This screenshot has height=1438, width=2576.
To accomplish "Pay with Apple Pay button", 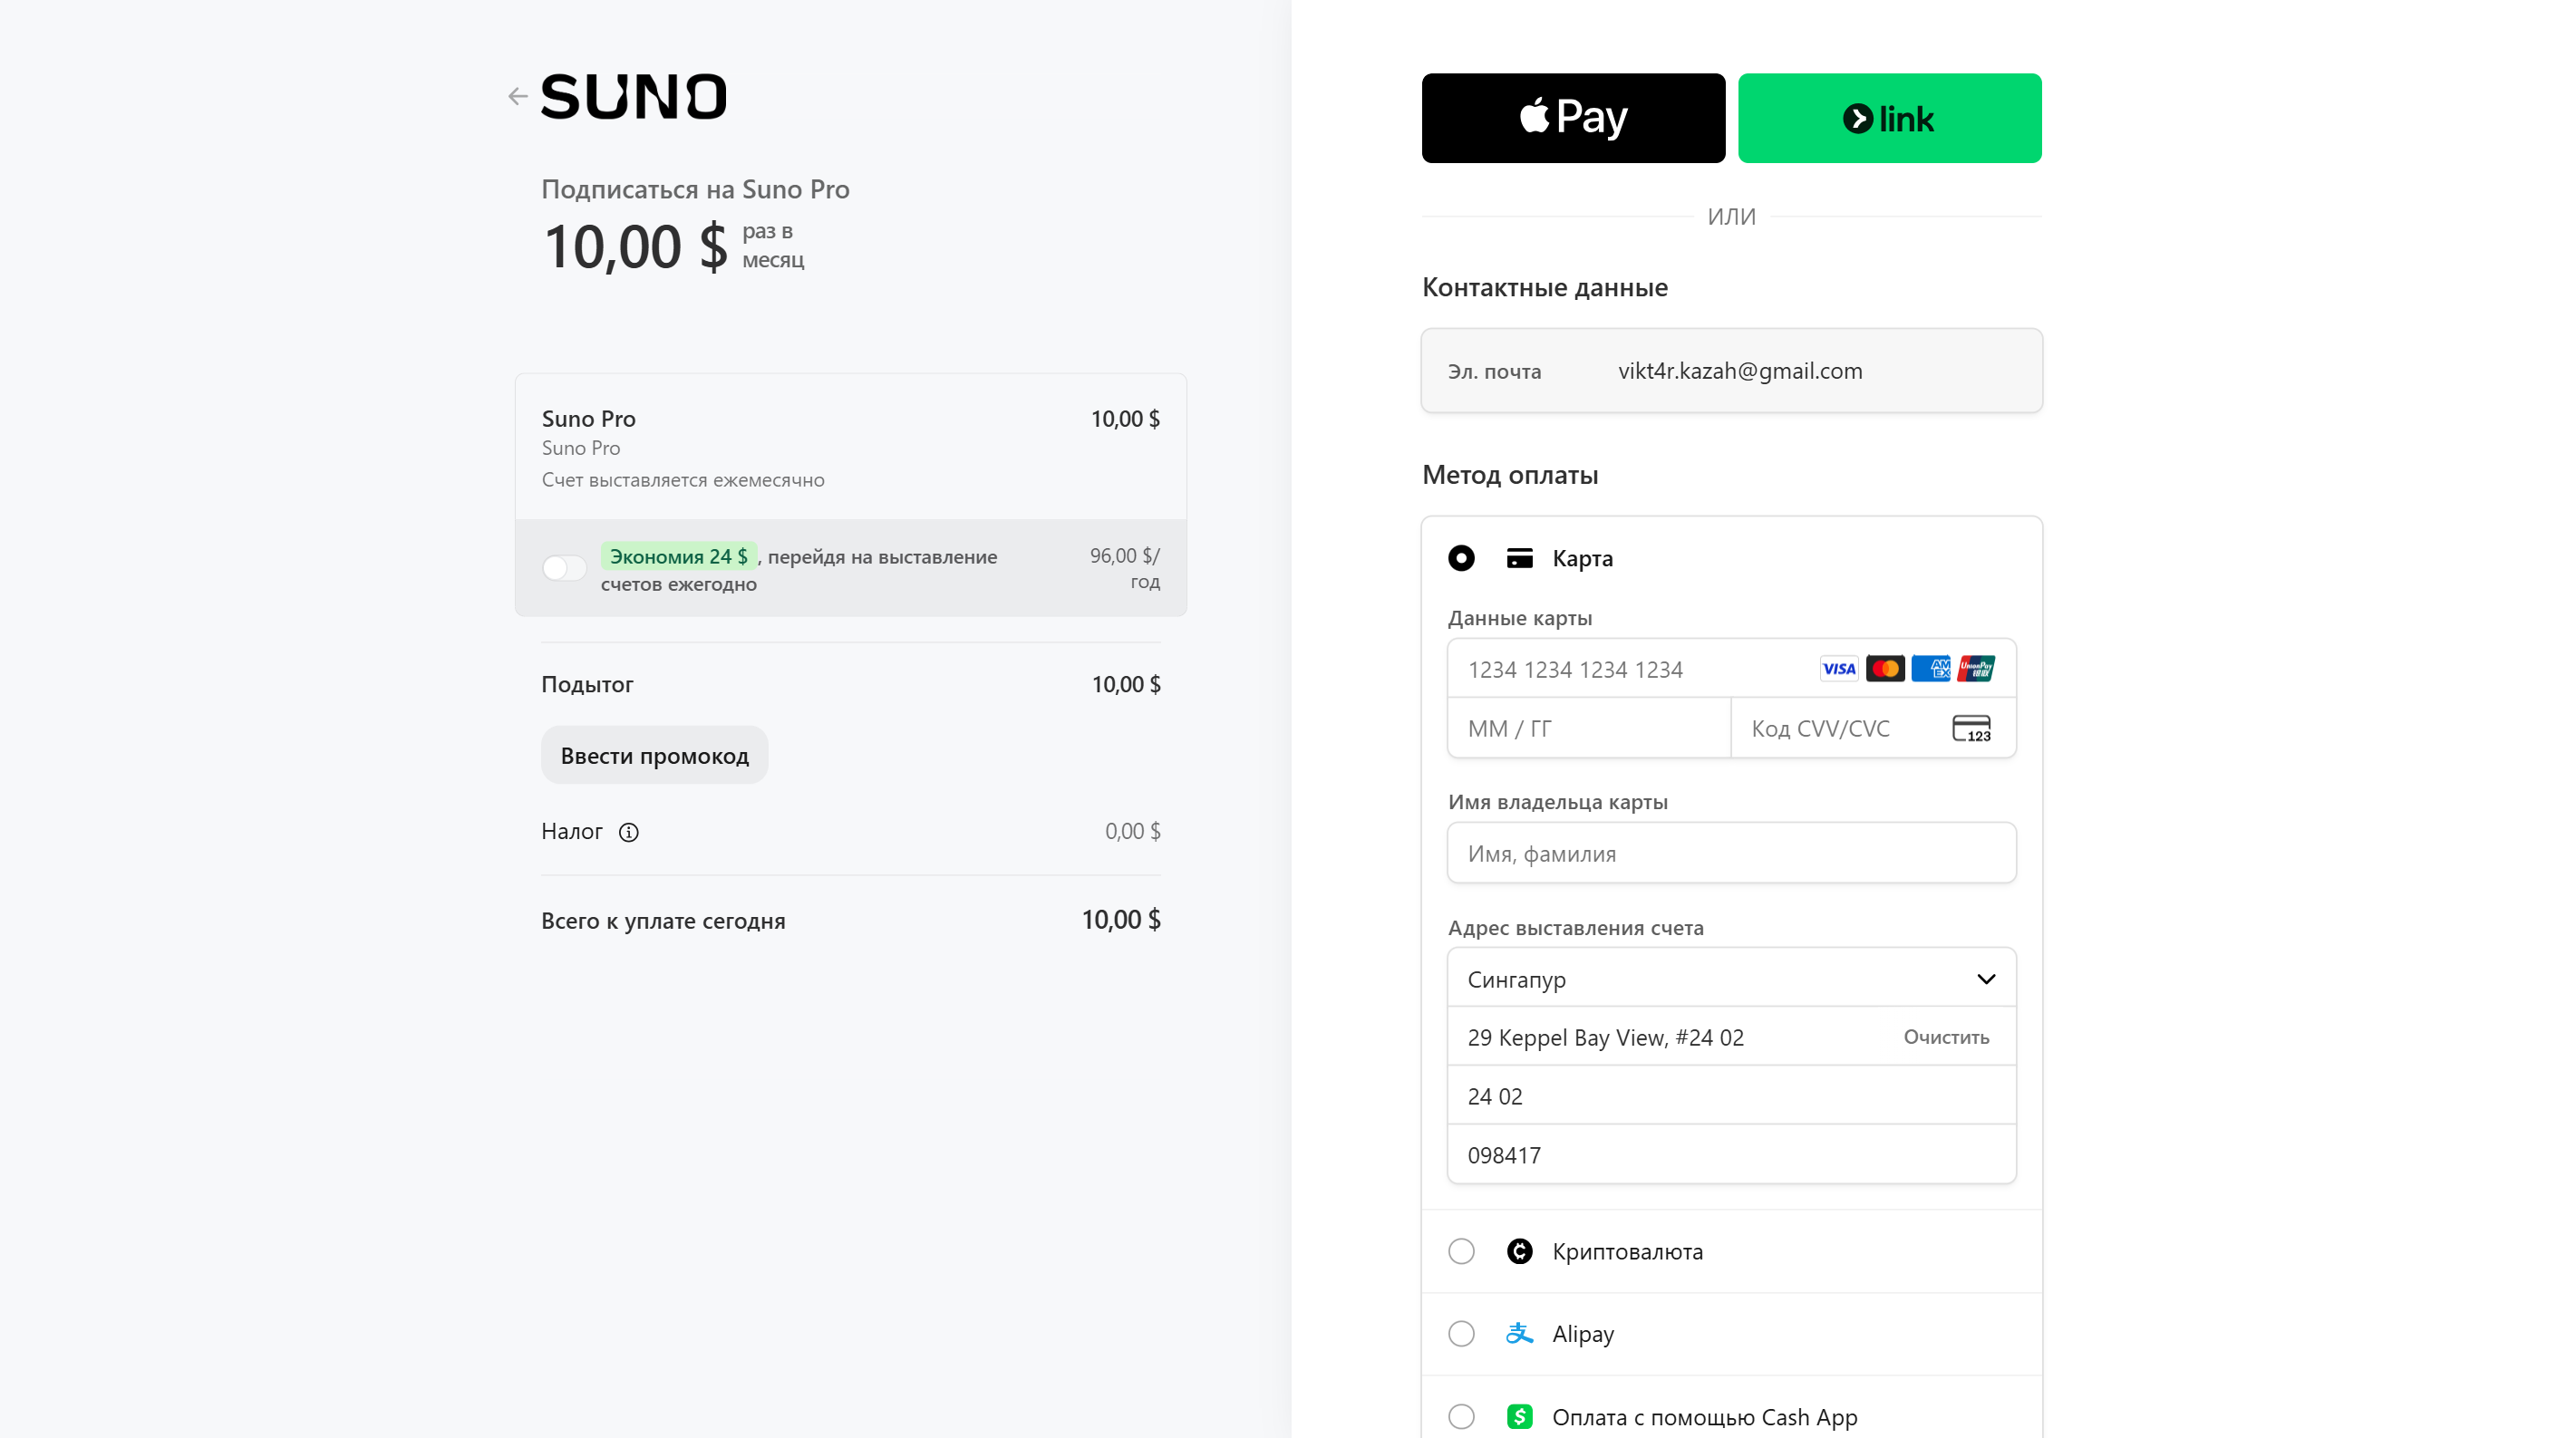I will point(1573,118).
